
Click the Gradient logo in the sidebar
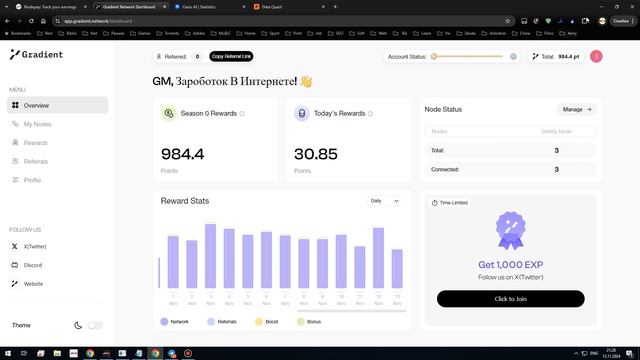pos(36,54)
